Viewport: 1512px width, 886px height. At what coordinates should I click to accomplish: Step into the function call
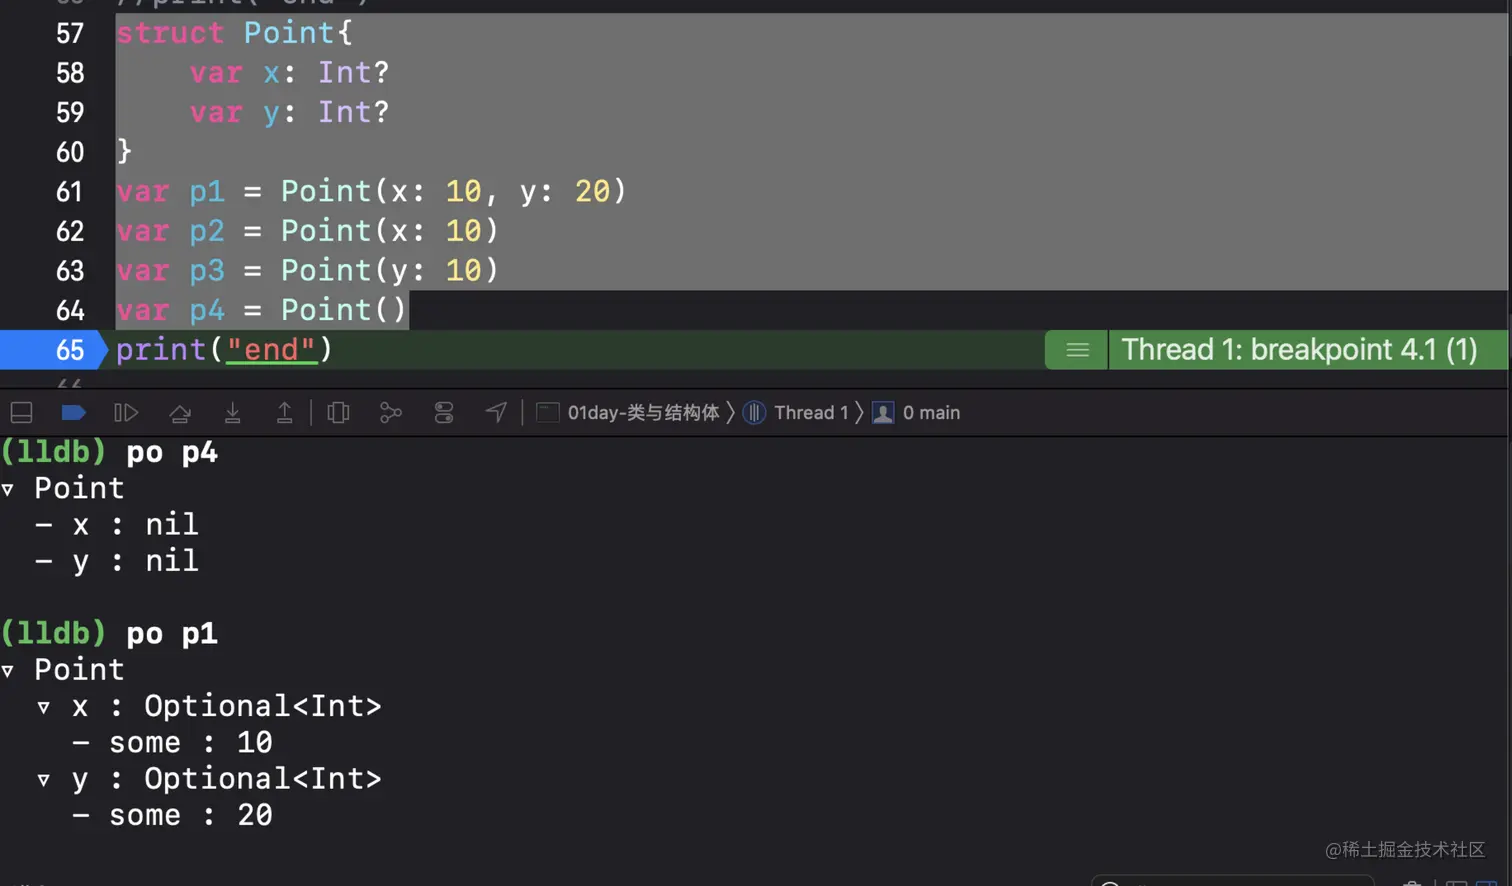pos(232,412)
